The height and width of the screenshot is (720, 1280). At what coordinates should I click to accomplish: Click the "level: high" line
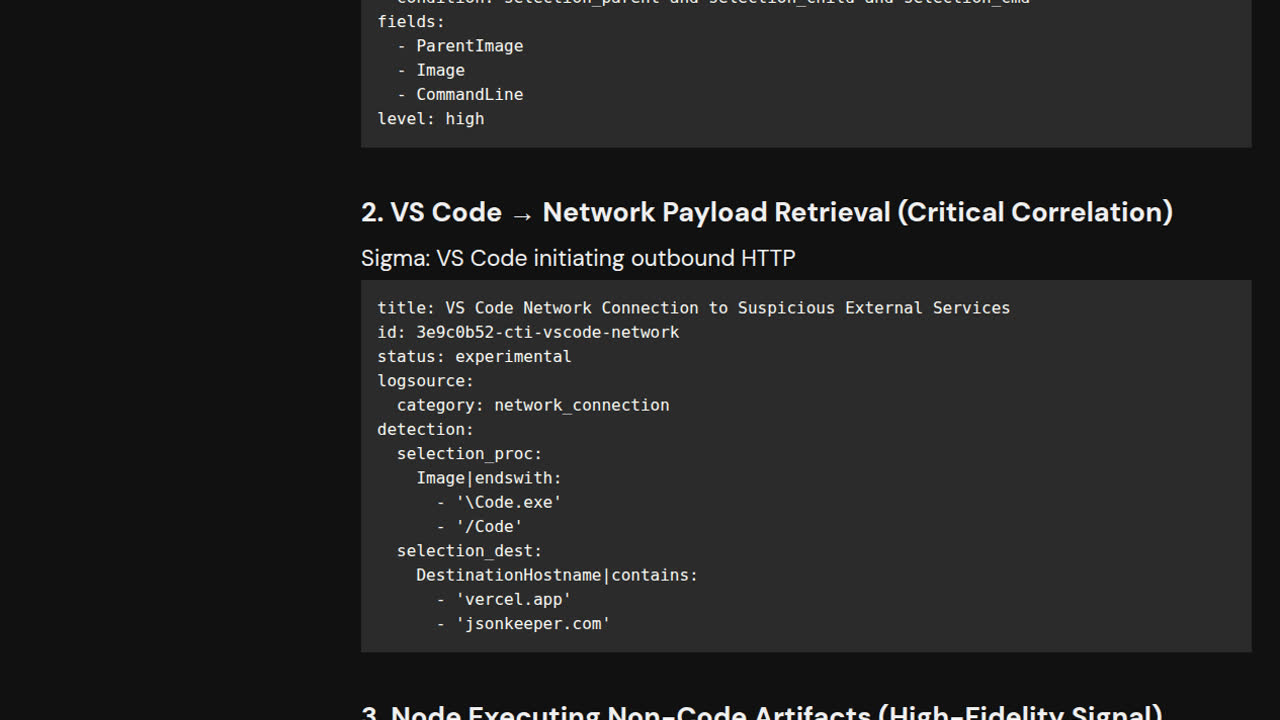pos(431,118)
